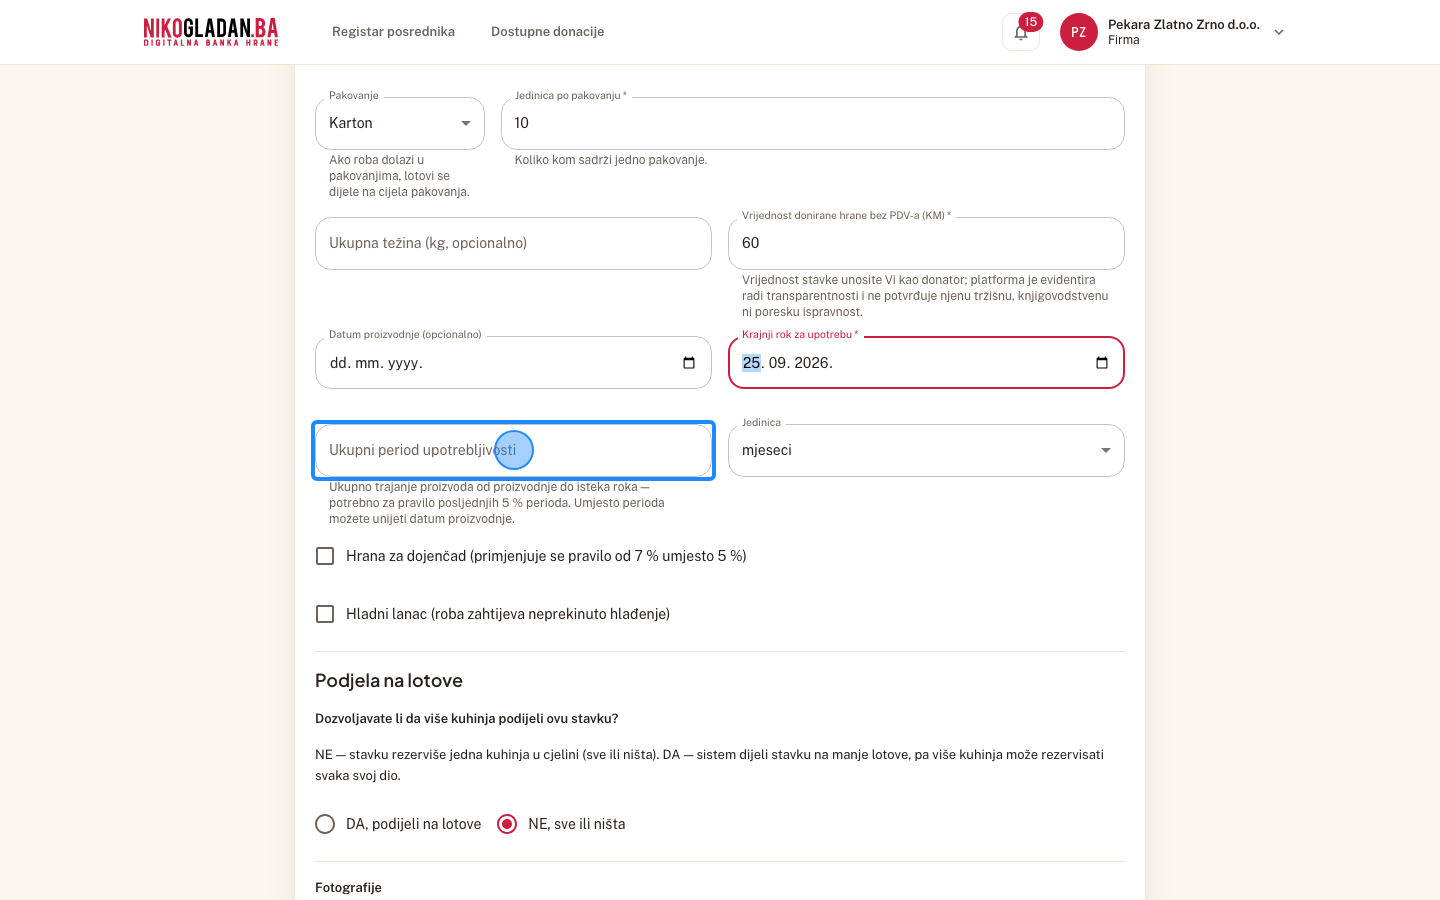Image resolution: width=1440 pixels, height=900 pixels.
Task: Select the day 25 in expiry date
Action: click(x=751, y=363)
